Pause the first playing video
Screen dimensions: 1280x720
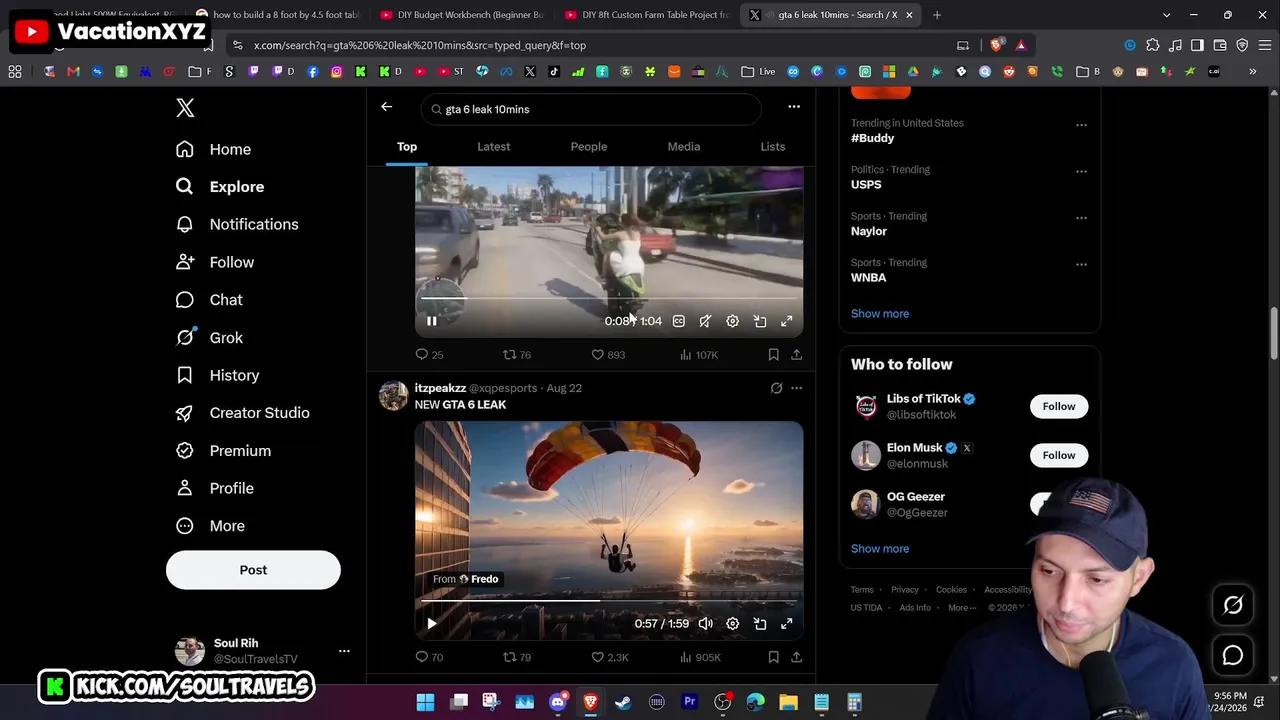[x=432, y=321]
